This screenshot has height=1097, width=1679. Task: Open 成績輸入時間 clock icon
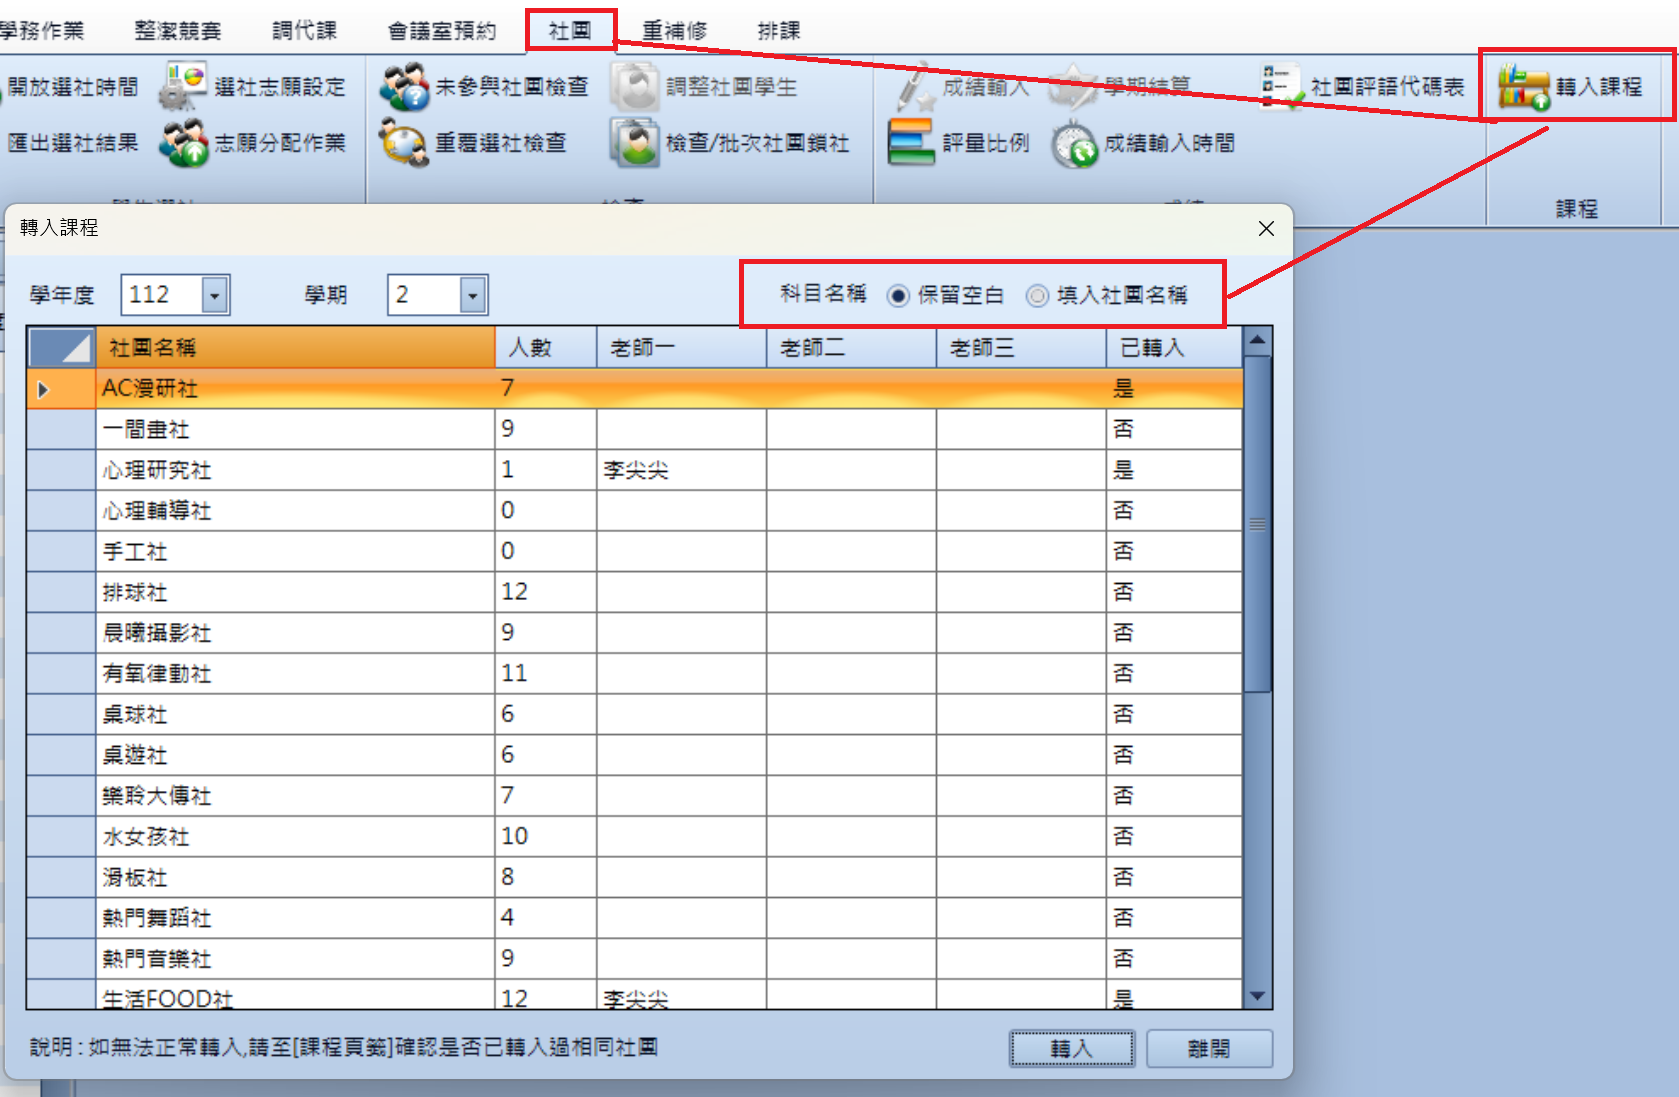point(1075,144)
